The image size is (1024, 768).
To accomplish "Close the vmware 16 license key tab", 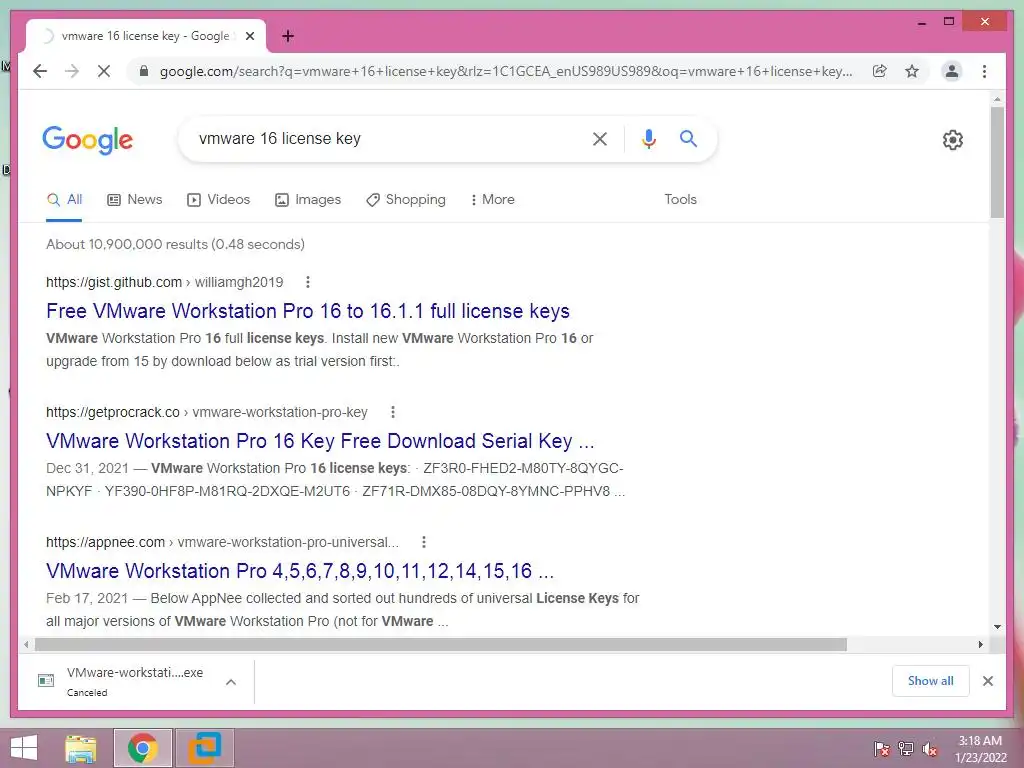I will (249, 36).
